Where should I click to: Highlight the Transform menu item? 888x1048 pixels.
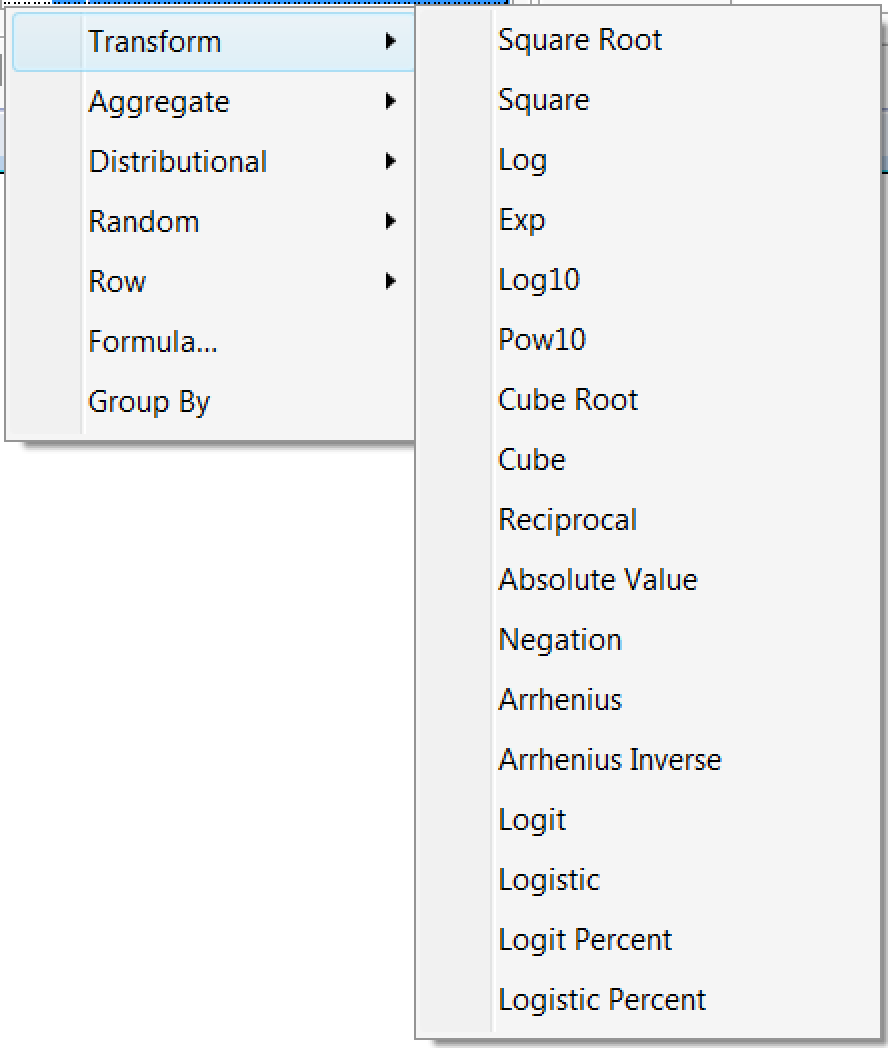point(155,42)
